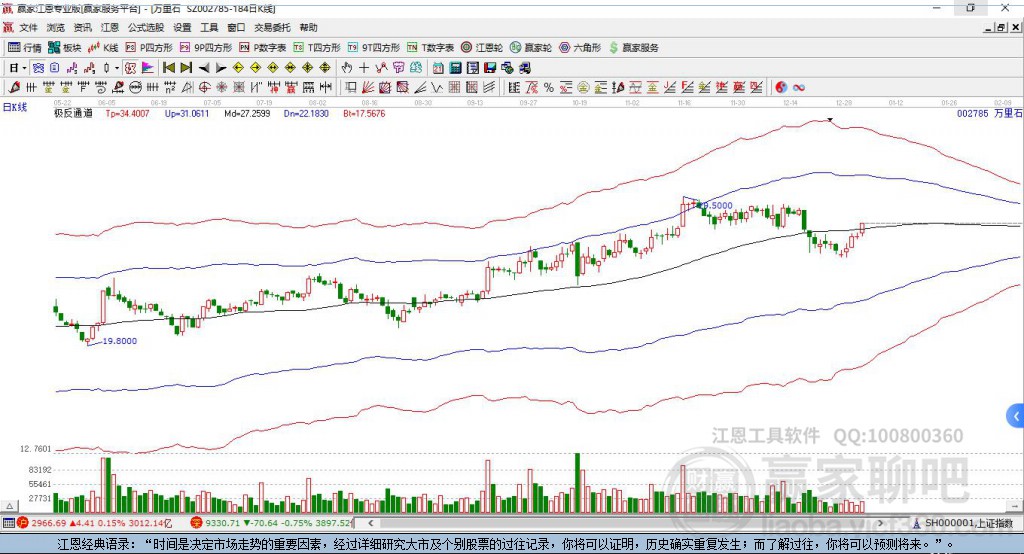This screenshot has height=554, width=1024.
Task: Click the 日K线 chart label
Action: point(14,107)
